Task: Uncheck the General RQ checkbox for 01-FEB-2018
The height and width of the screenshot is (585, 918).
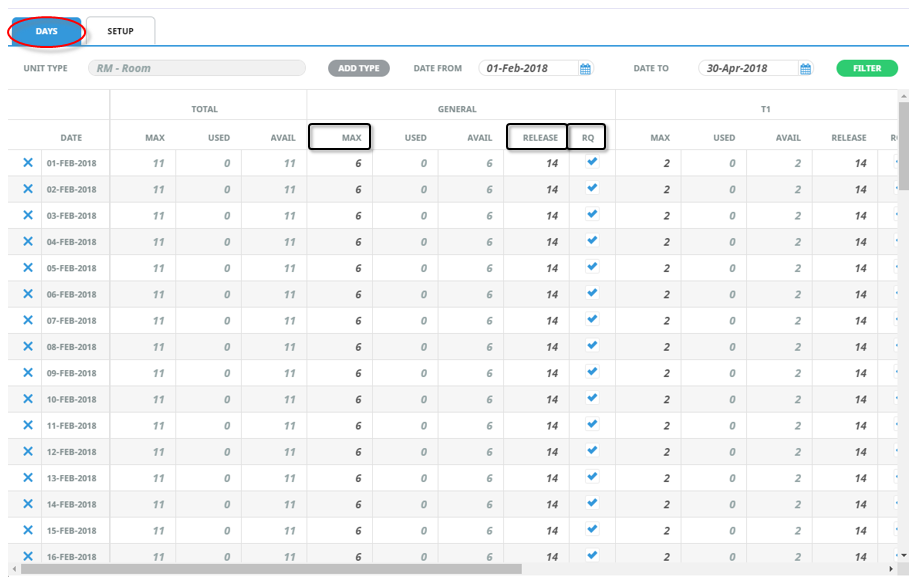Action: [x=592, y=161]
